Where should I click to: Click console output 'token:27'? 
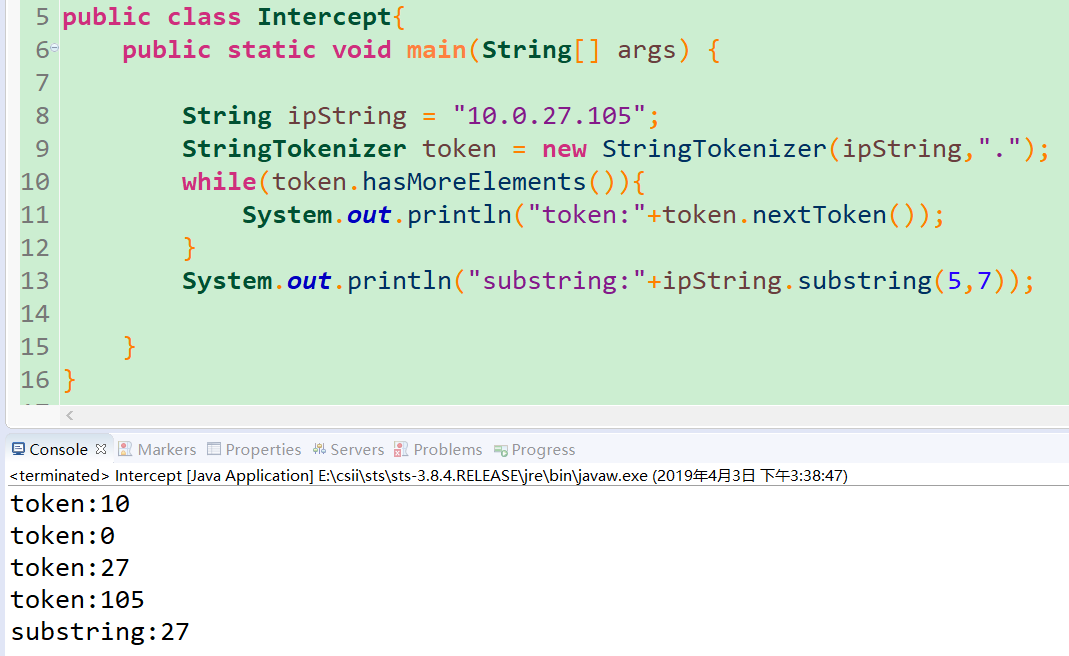pos(70,568)
